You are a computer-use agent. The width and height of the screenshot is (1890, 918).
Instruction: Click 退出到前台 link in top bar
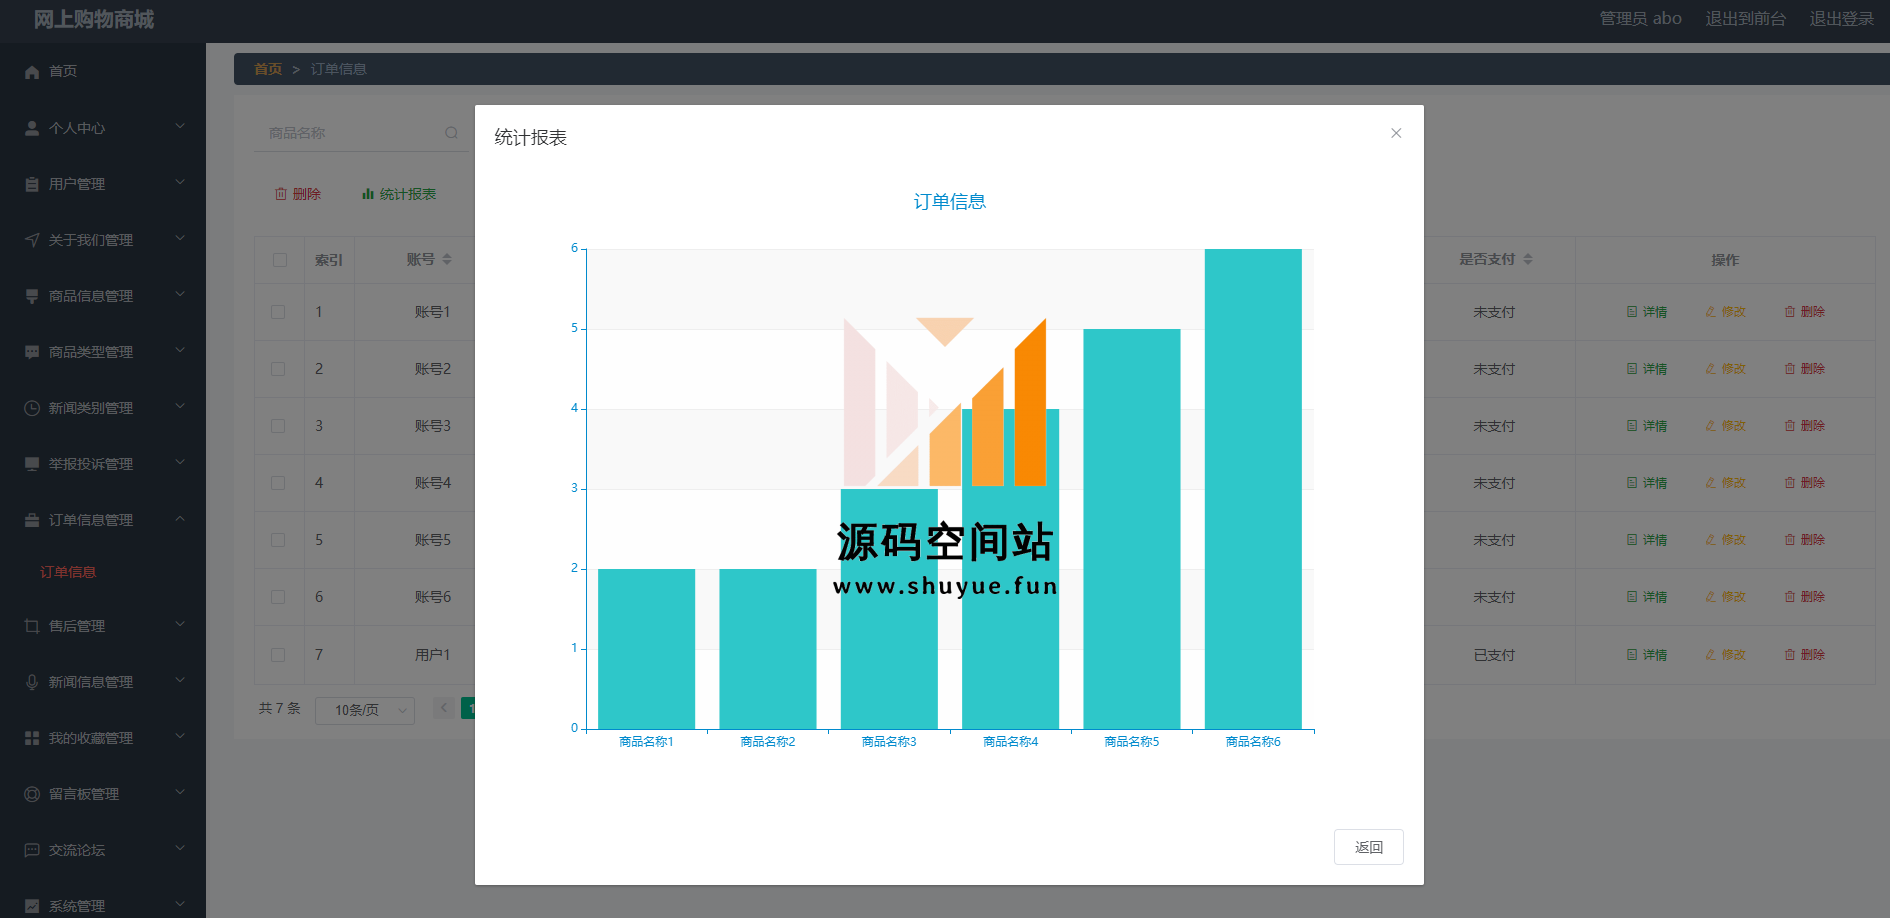click(1745, 19)
